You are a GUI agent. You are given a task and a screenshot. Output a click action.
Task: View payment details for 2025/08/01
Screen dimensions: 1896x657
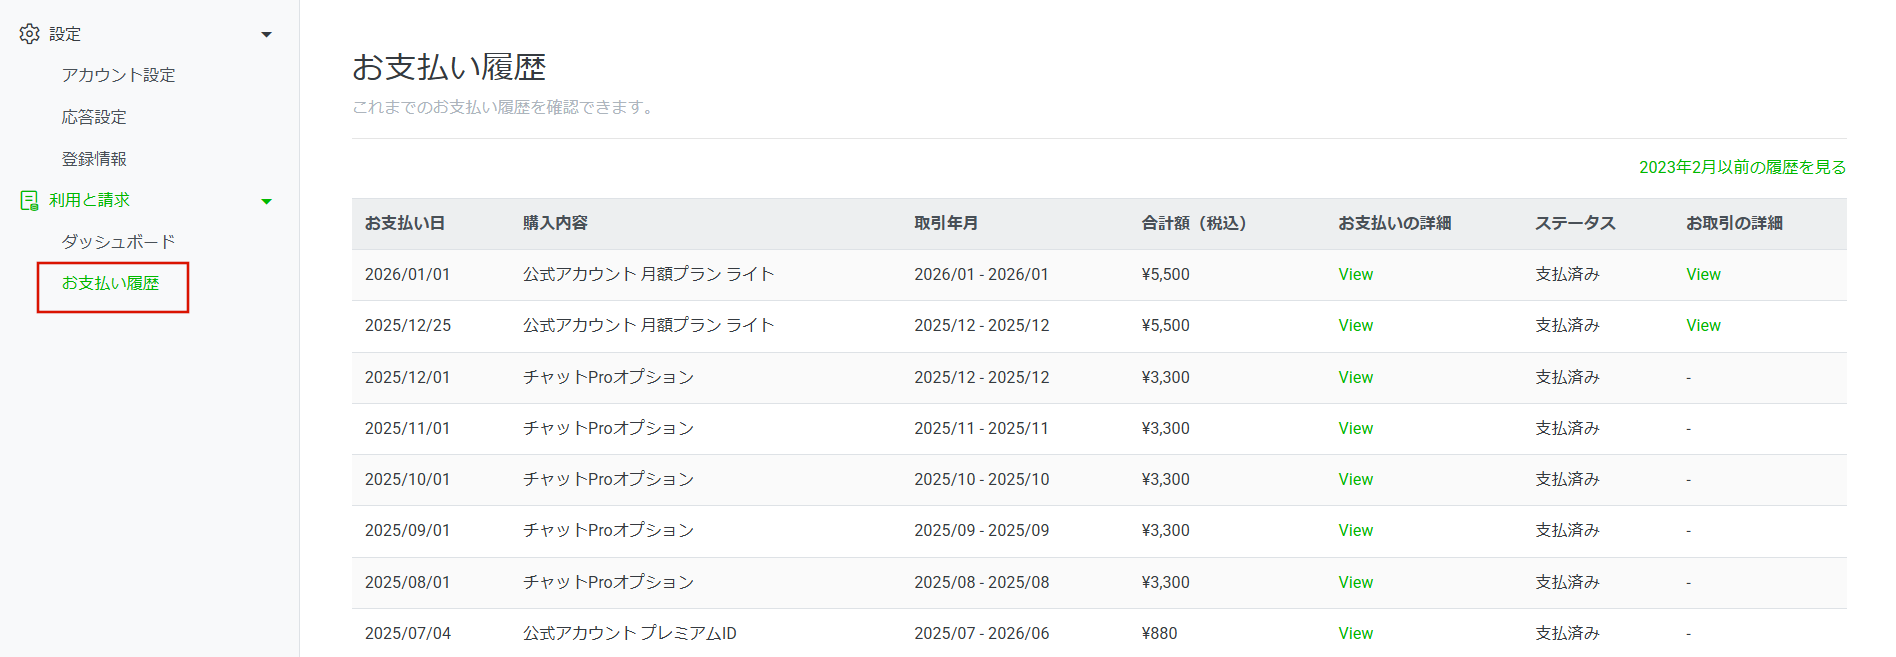1355,583
